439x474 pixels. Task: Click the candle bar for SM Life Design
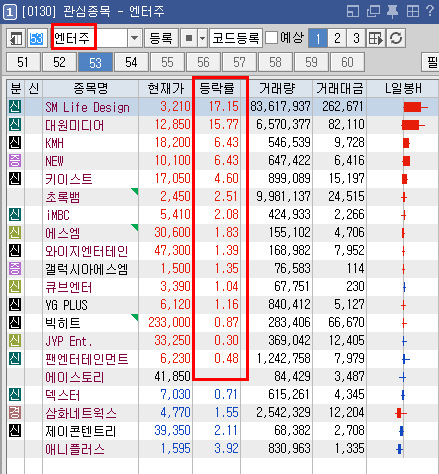click(415, 107)
